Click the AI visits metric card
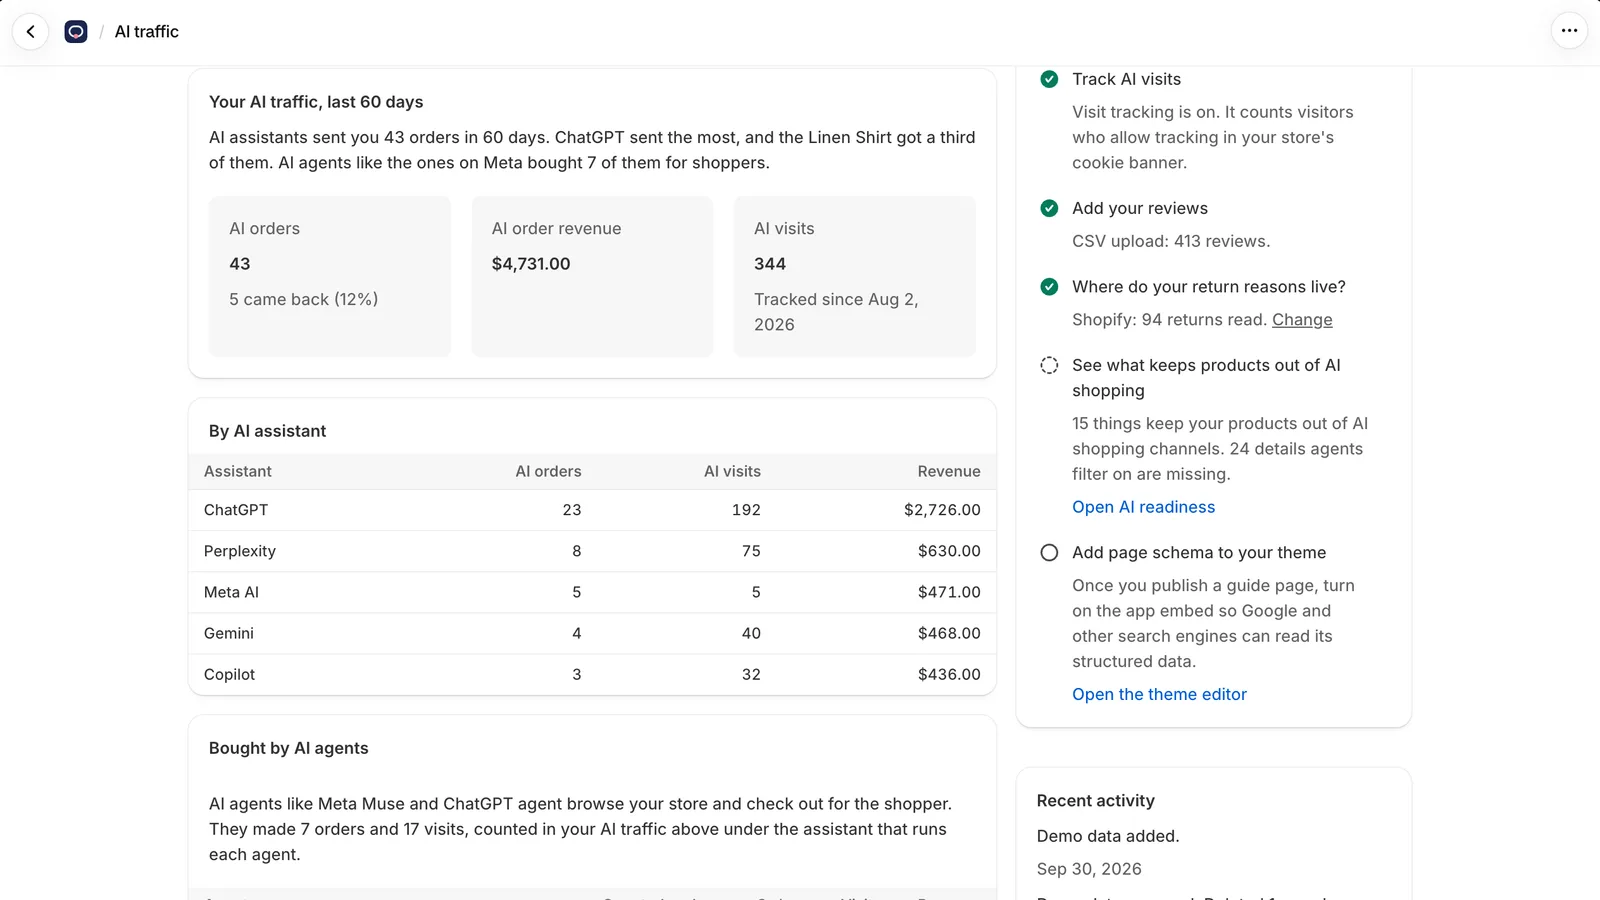Screen dimensions: 1600x900 pos(855,276)
